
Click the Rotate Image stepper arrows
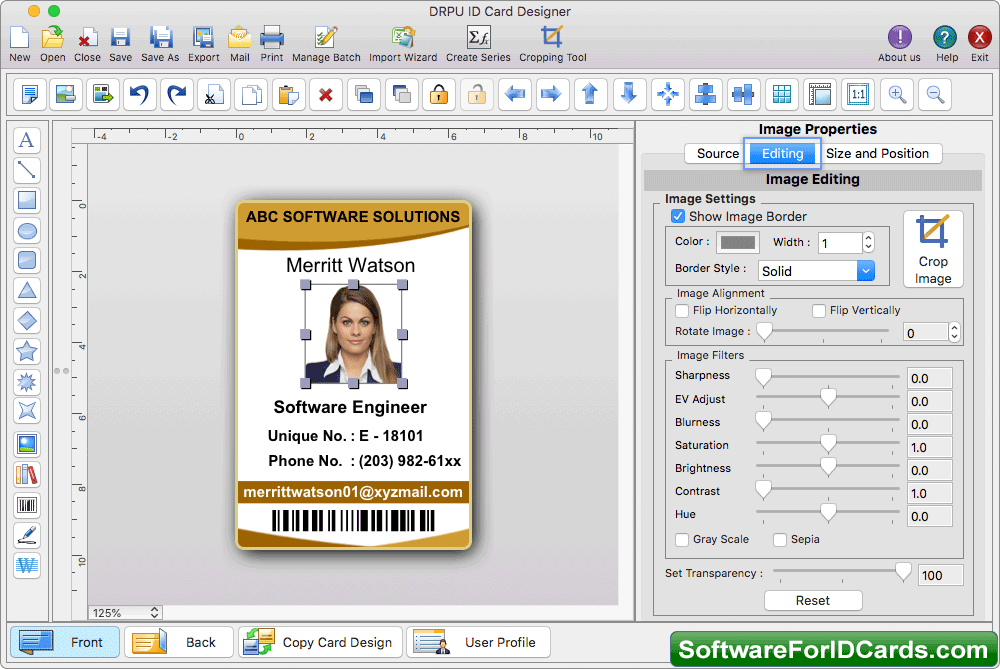954,332
